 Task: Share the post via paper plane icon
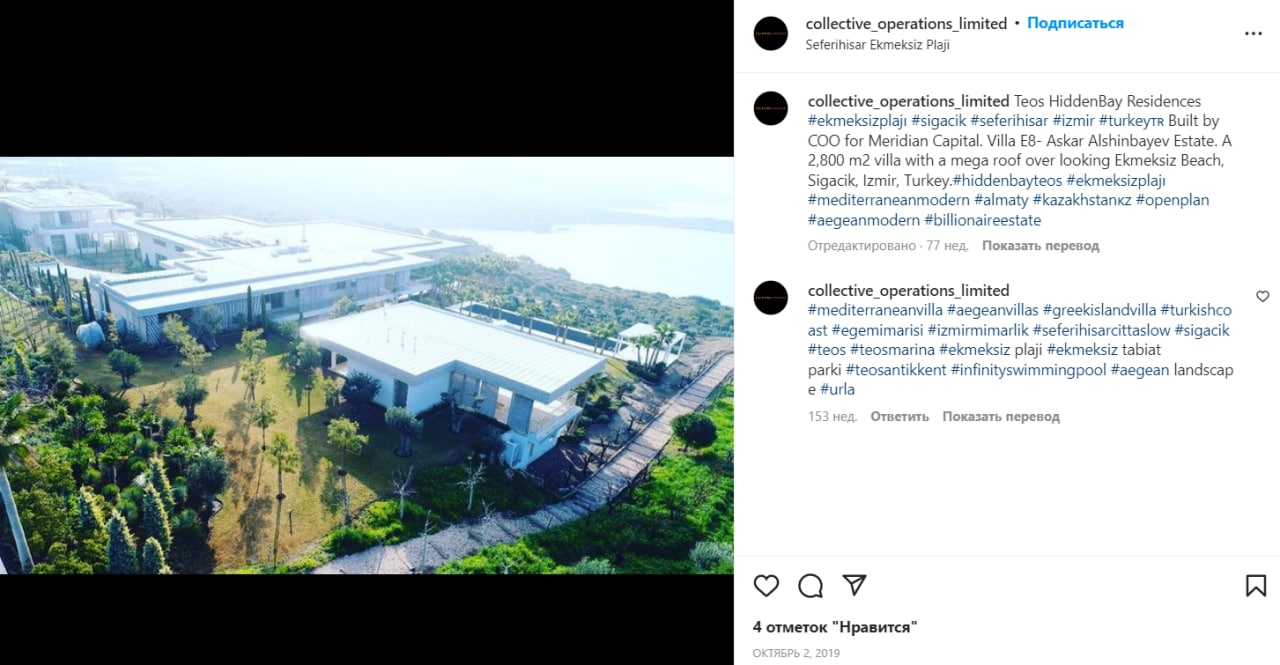[854, 585]
